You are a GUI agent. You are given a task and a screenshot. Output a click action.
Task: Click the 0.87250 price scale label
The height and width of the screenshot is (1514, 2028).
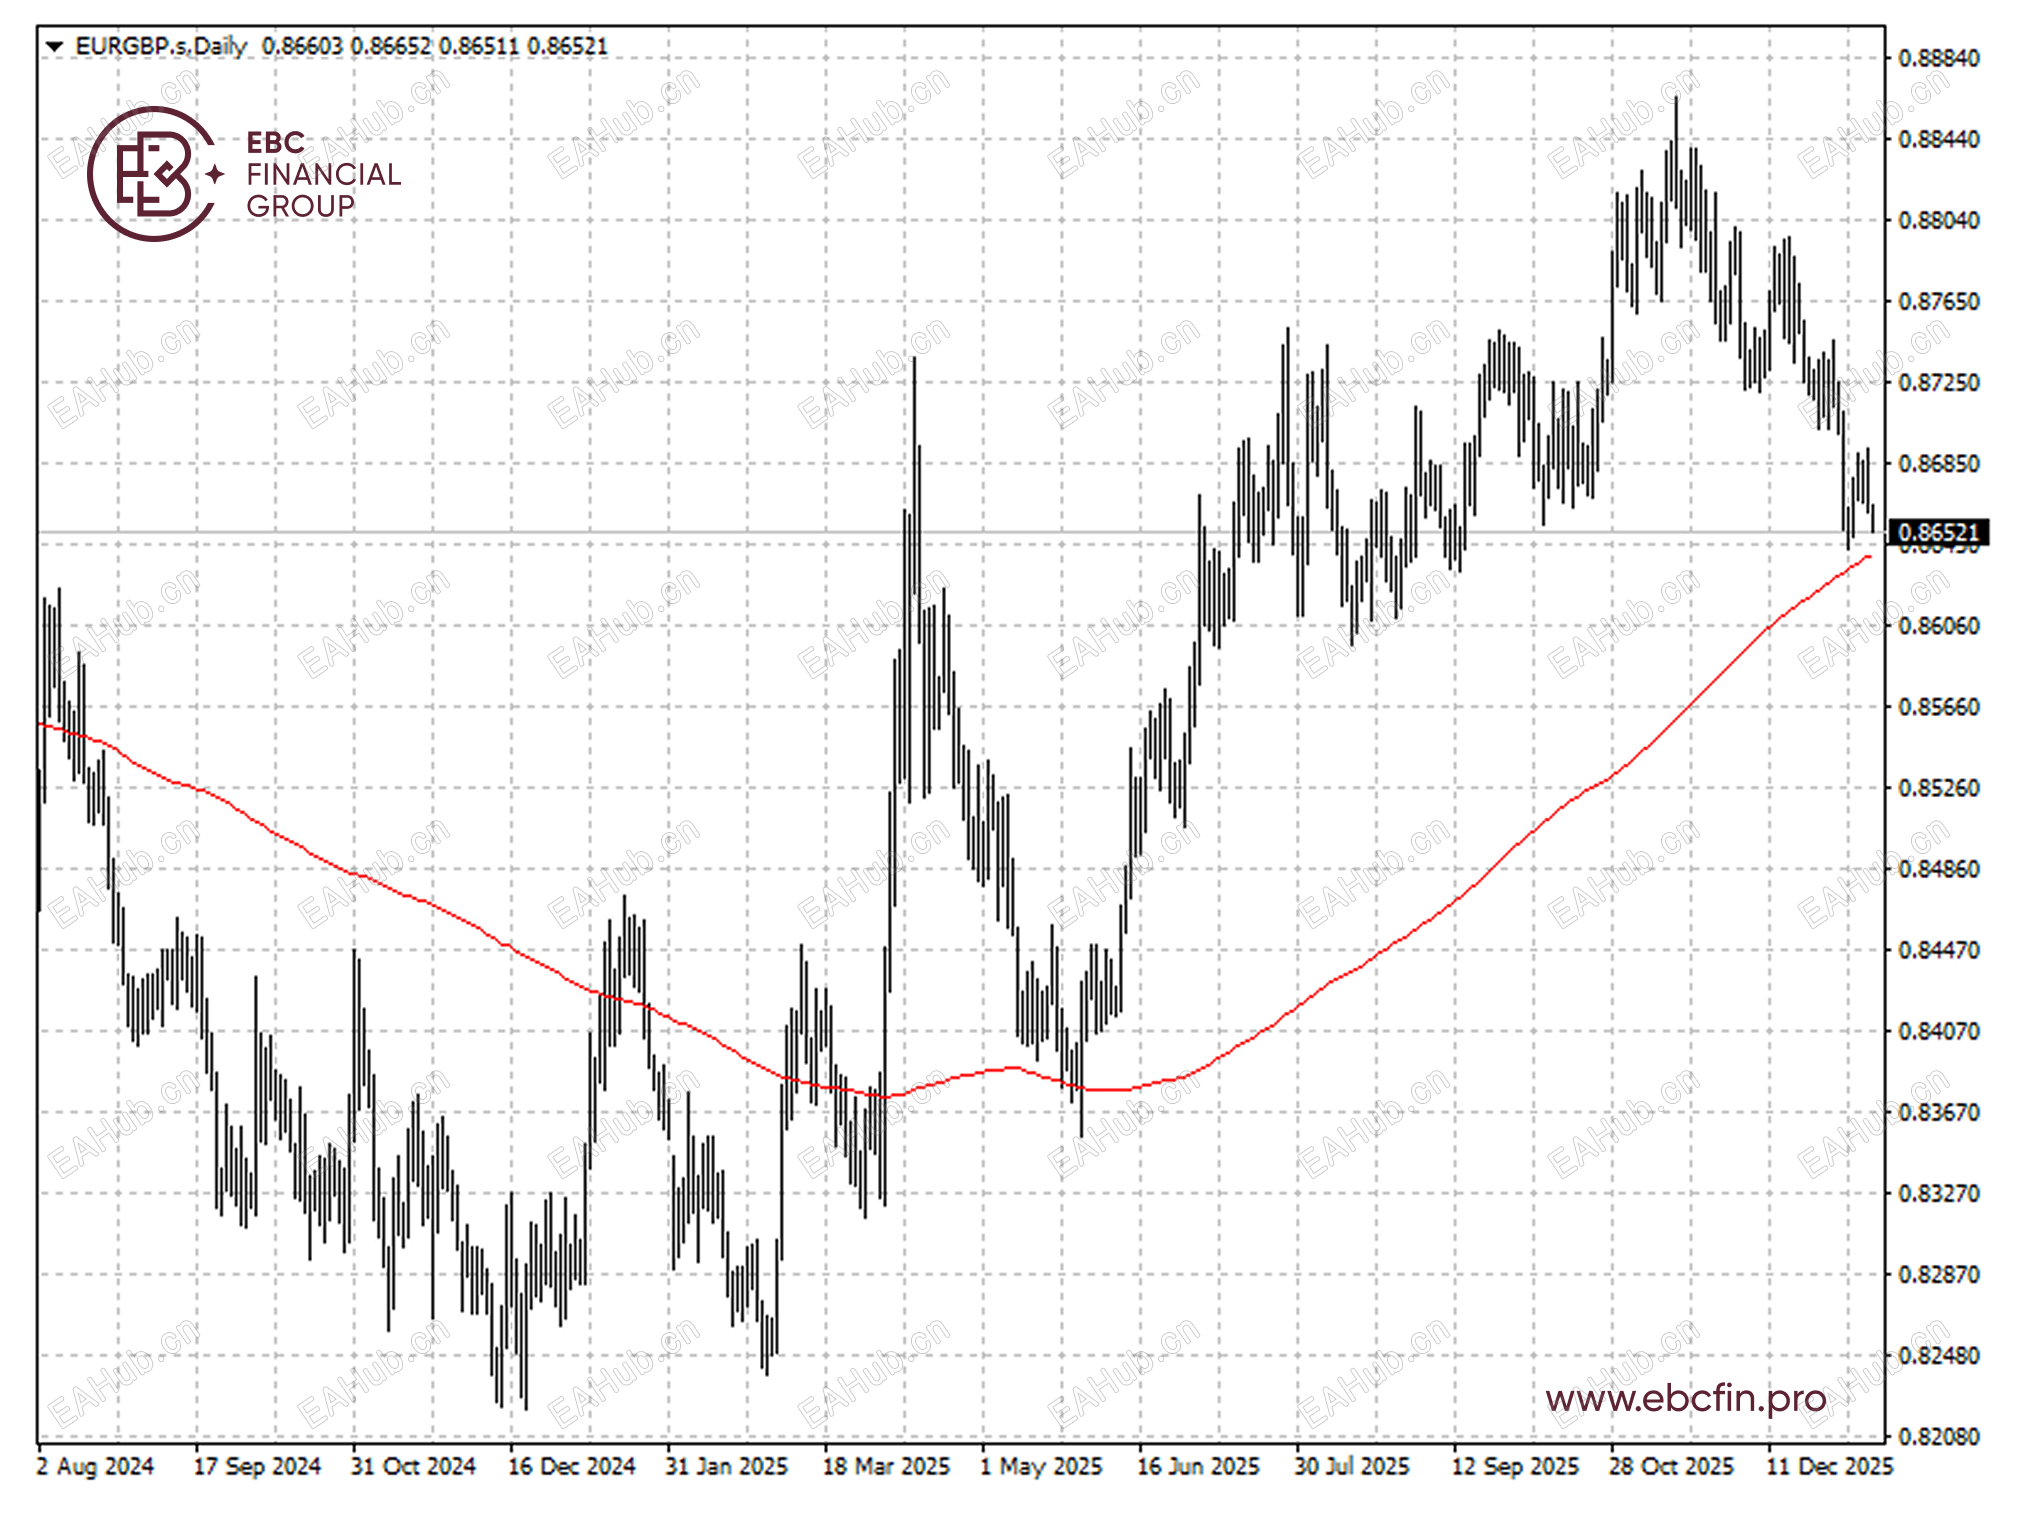click(x=1938, y=383)
